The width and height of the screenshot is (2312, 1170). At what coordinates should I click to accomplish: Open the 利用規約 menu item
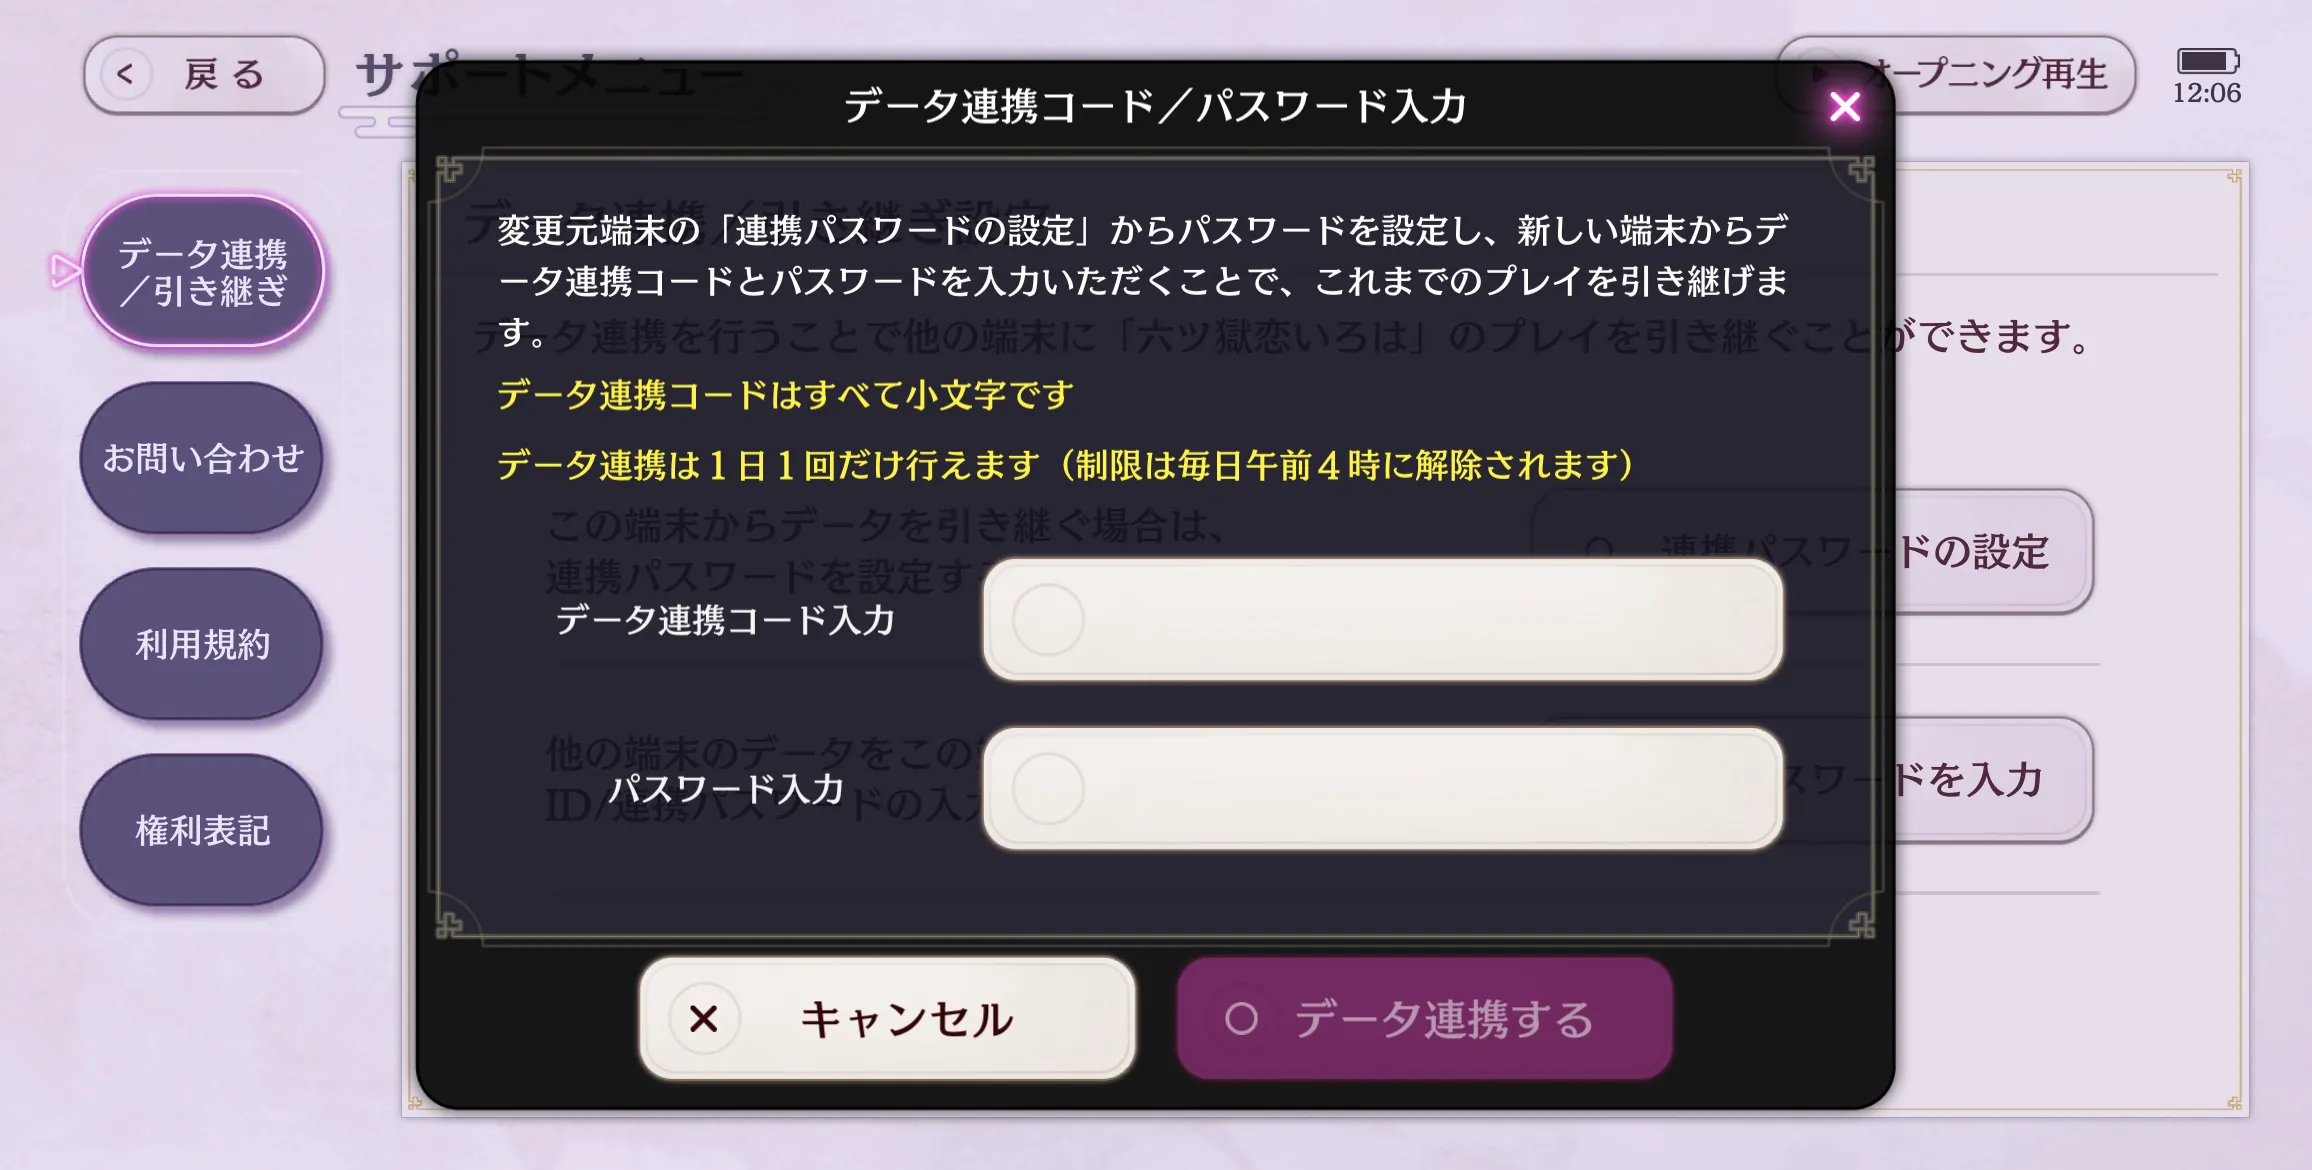[203, 645]
